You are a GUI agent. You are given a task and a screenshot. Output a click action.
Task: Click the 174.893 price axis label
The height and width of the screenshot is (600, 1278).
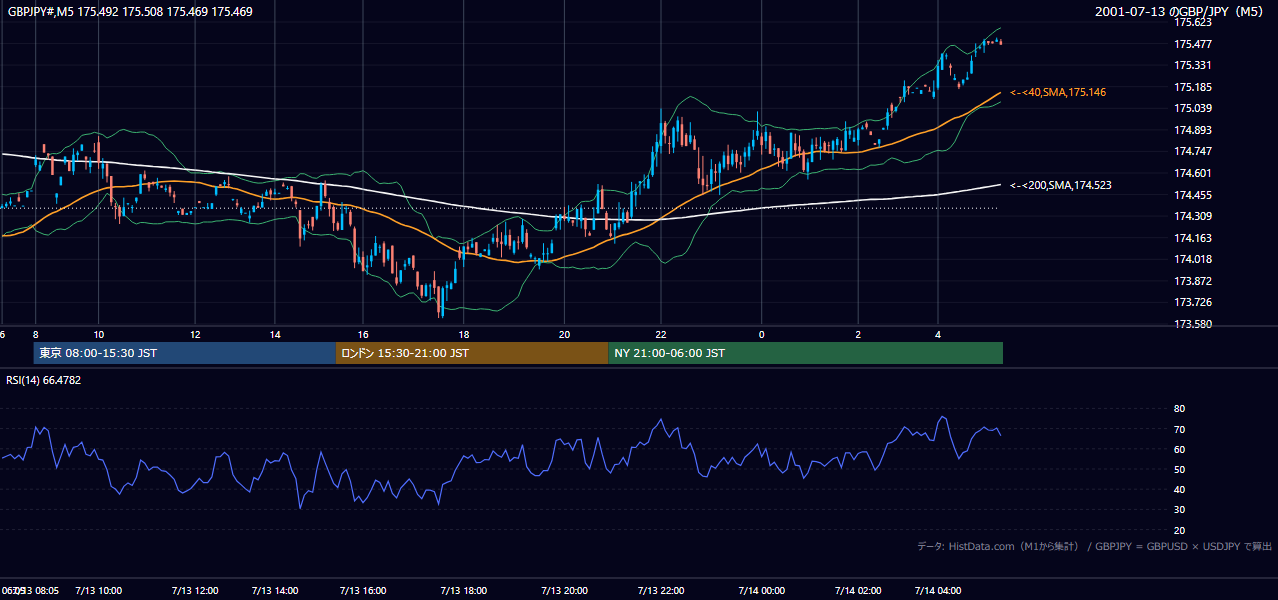1193,130
